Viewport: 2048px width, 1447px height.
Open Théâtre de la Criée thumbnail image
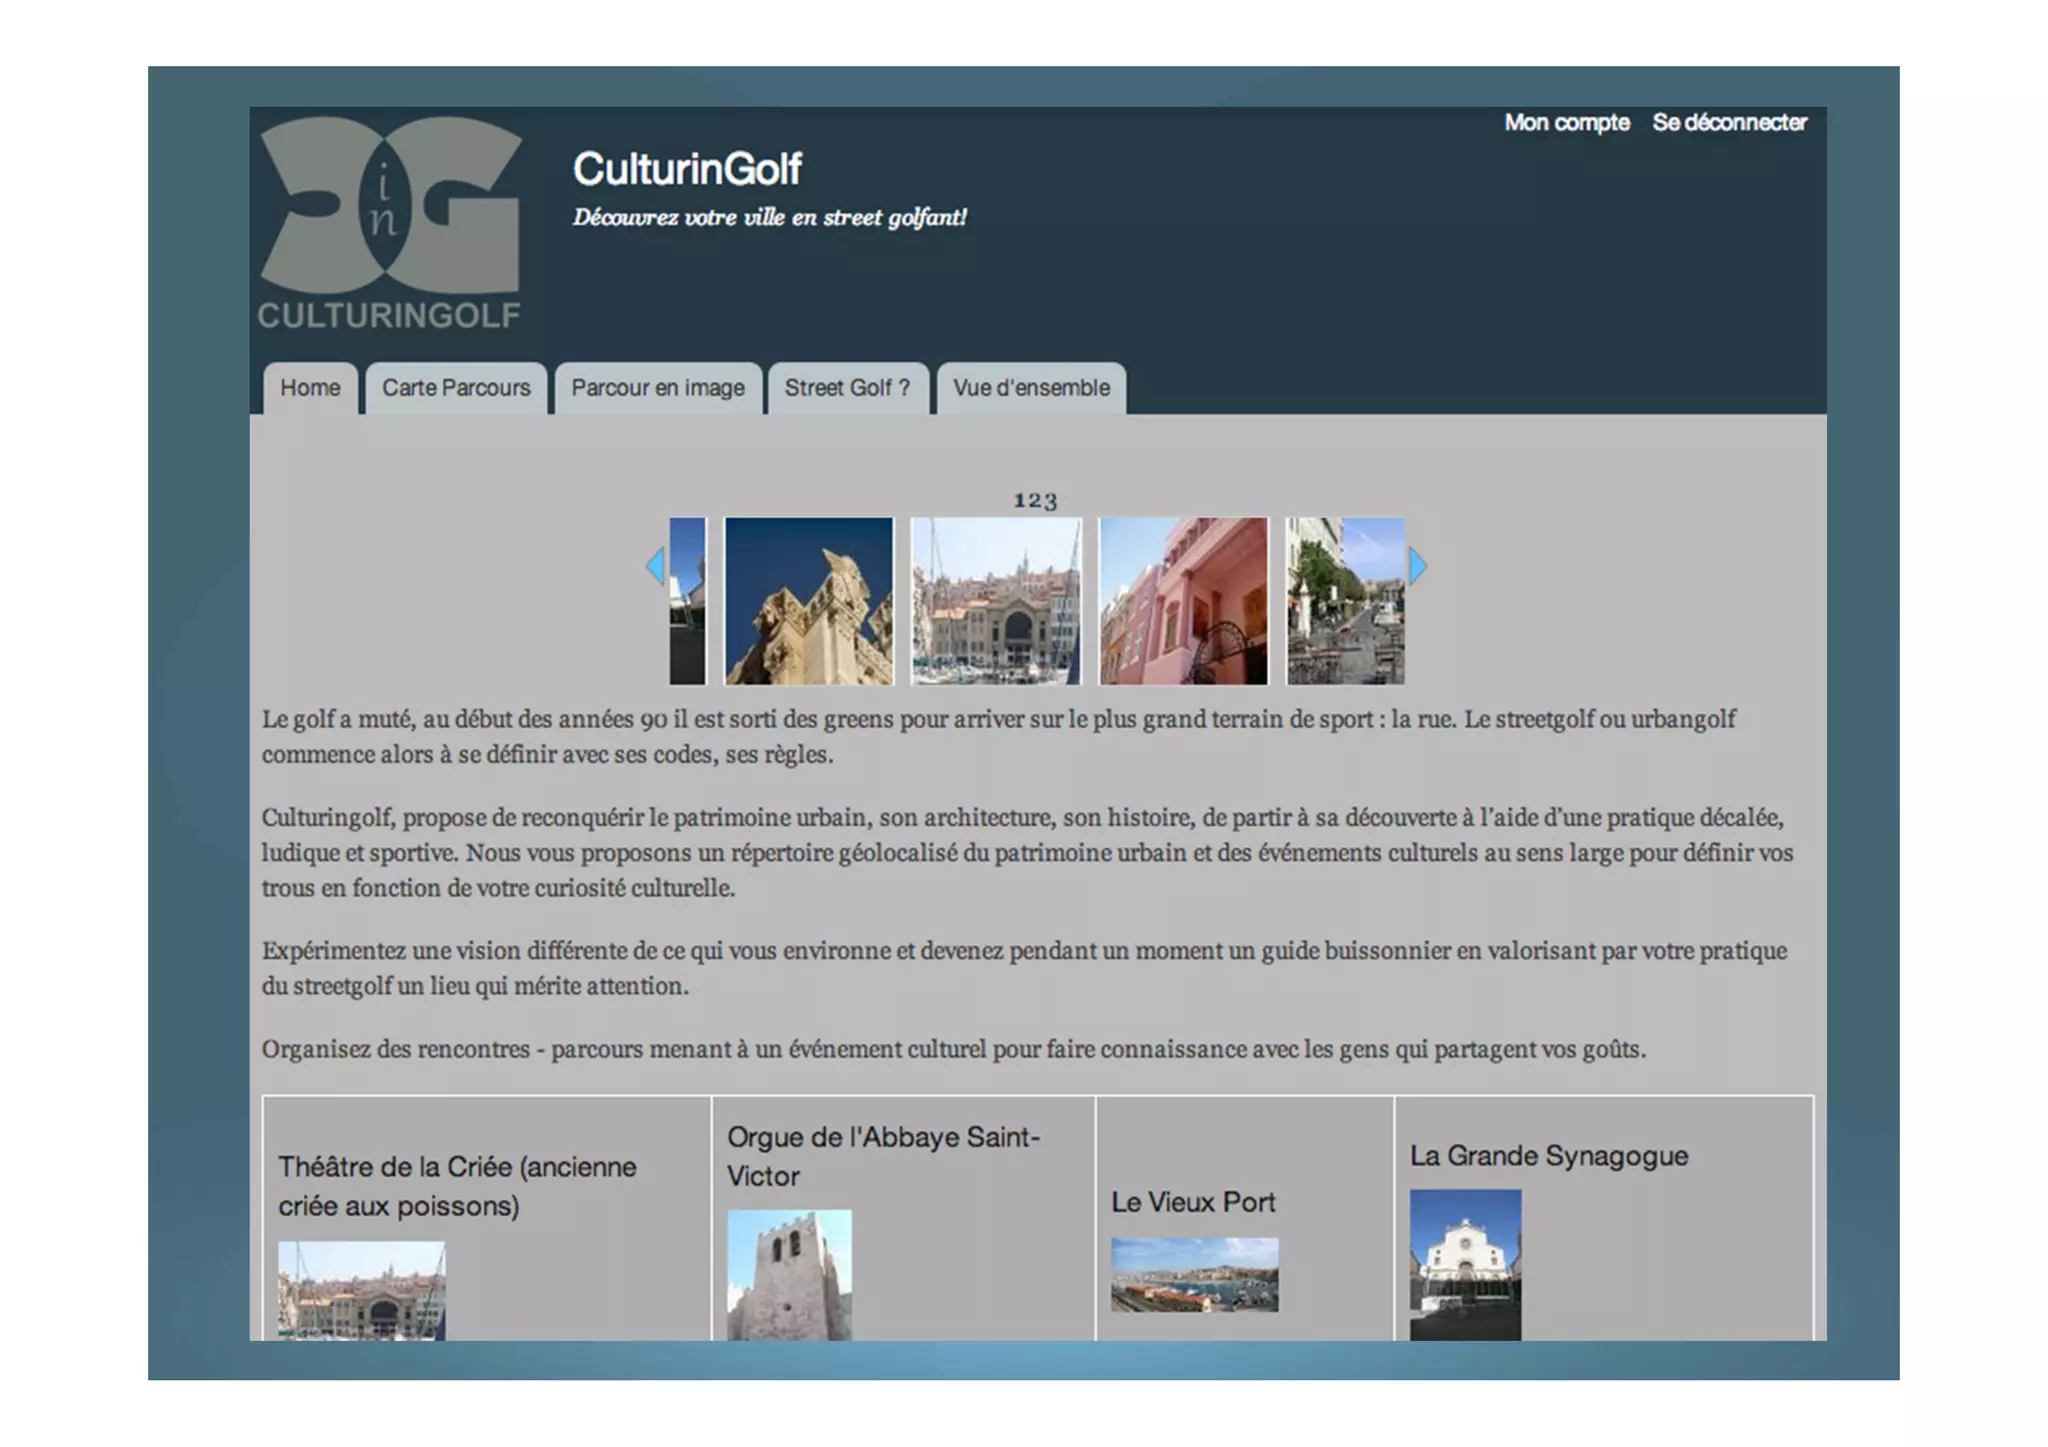point(361,1290)
